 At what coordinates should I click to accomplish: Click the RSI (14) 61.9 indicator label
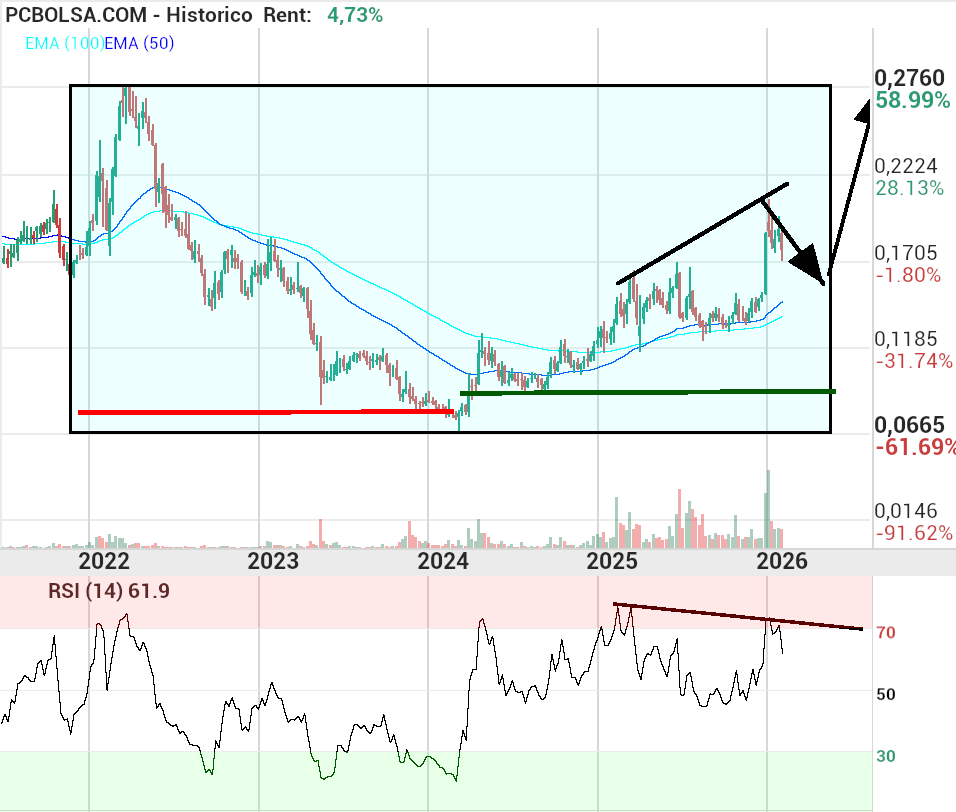[109, 591]
